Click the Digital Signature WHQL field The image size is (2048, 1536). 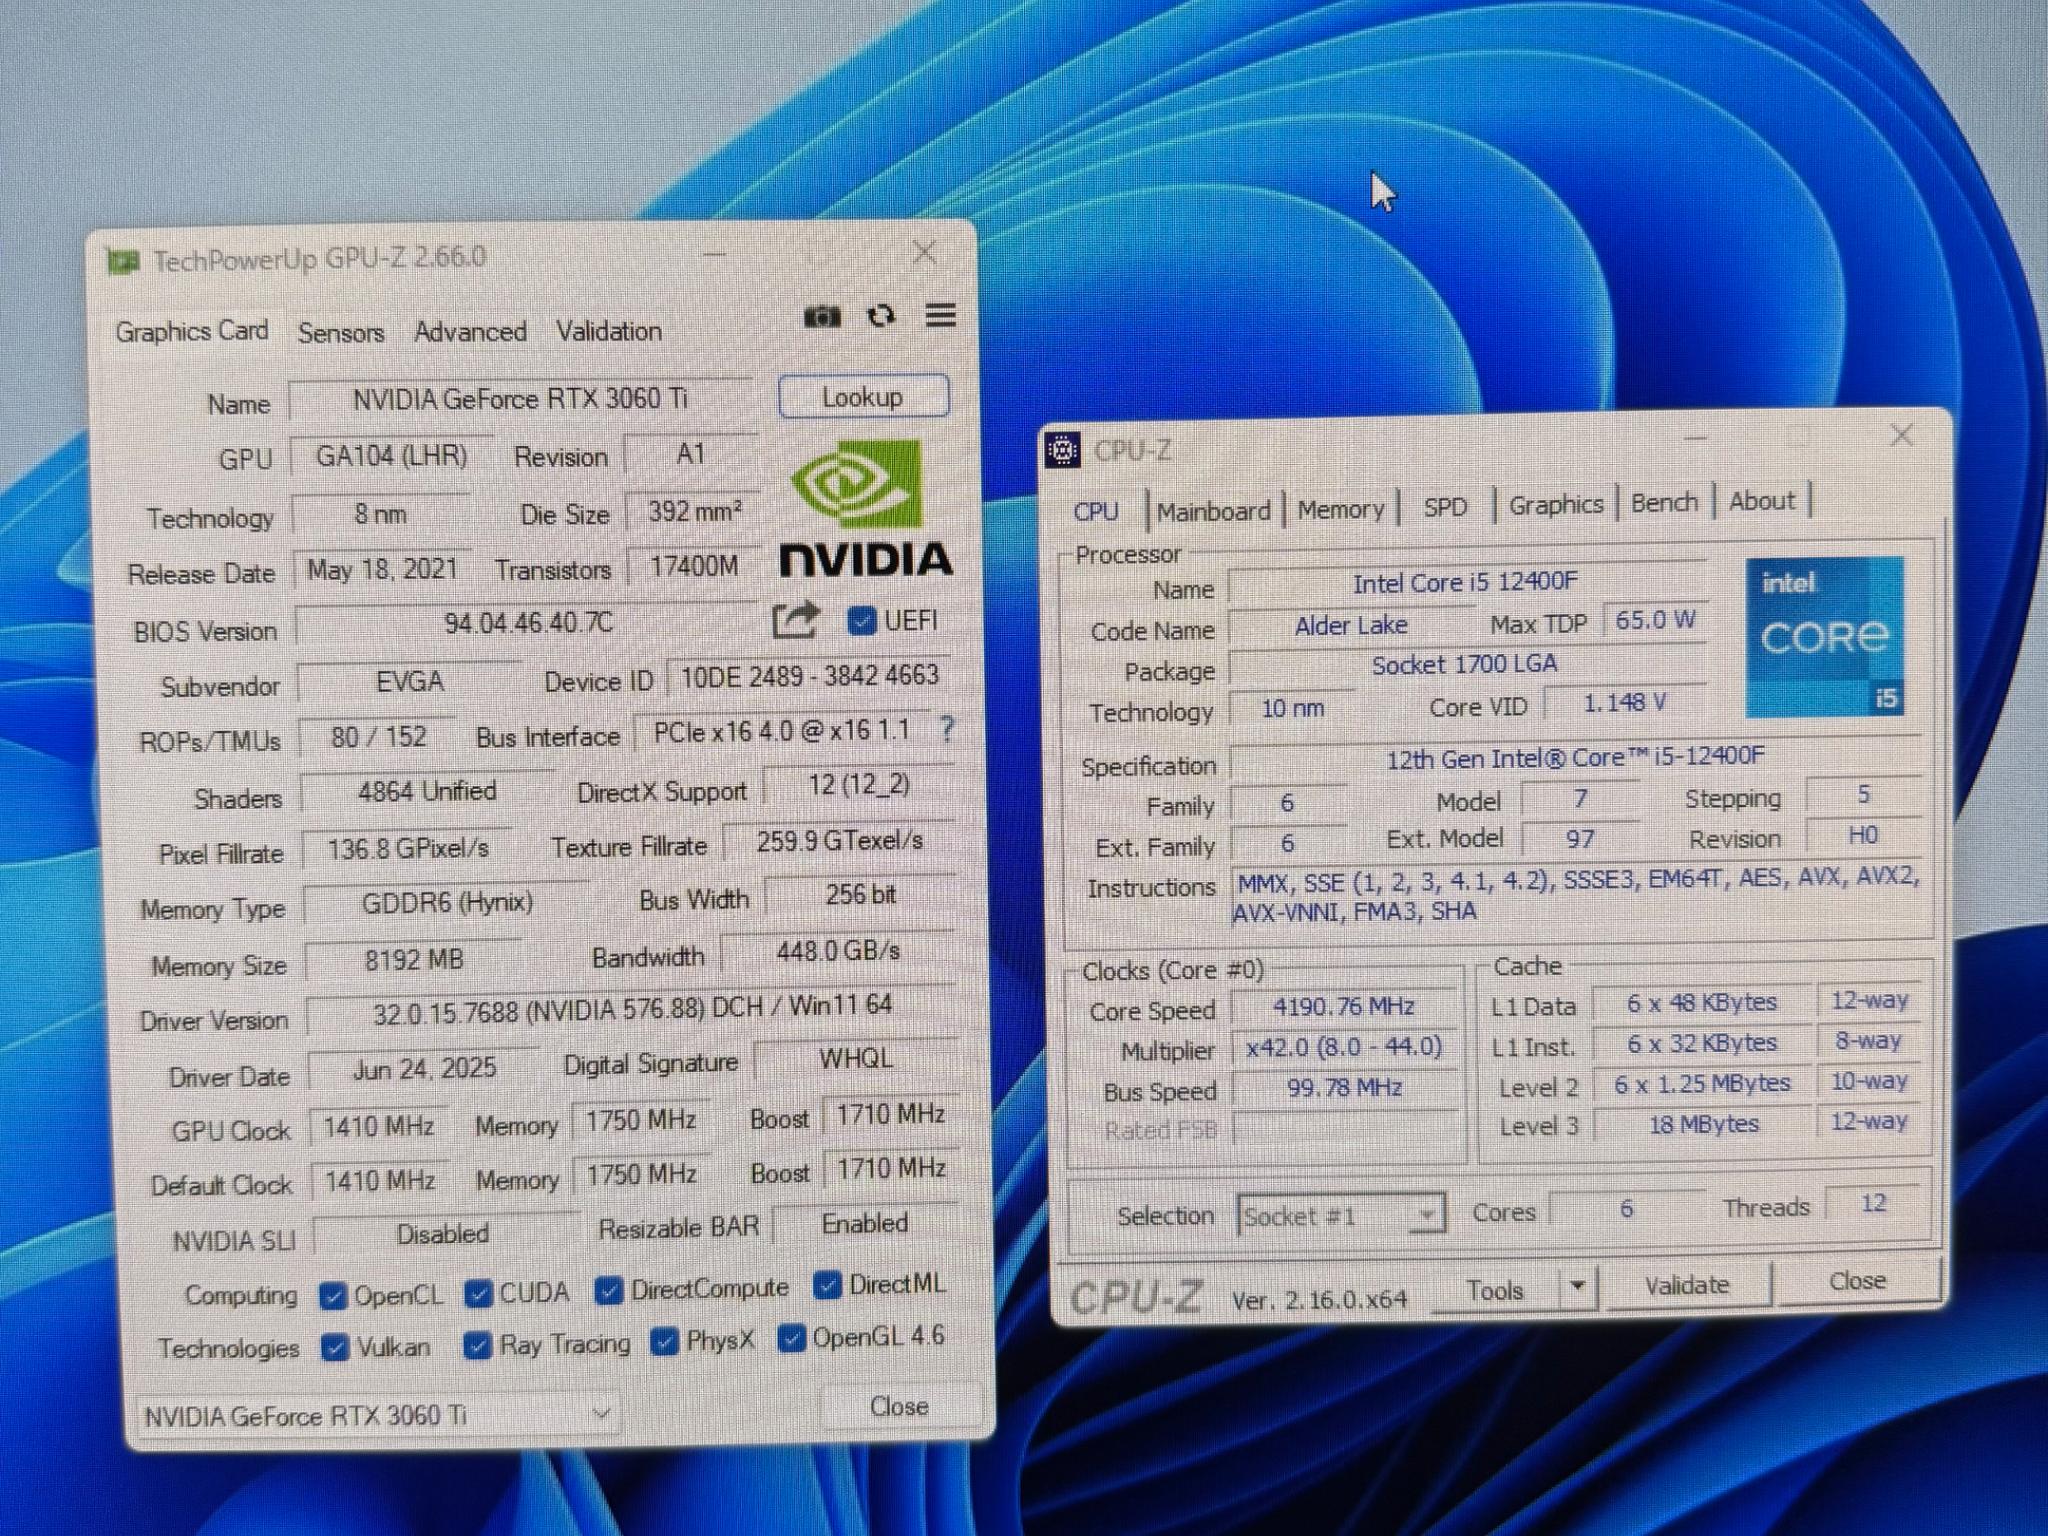click(856, 1059)
